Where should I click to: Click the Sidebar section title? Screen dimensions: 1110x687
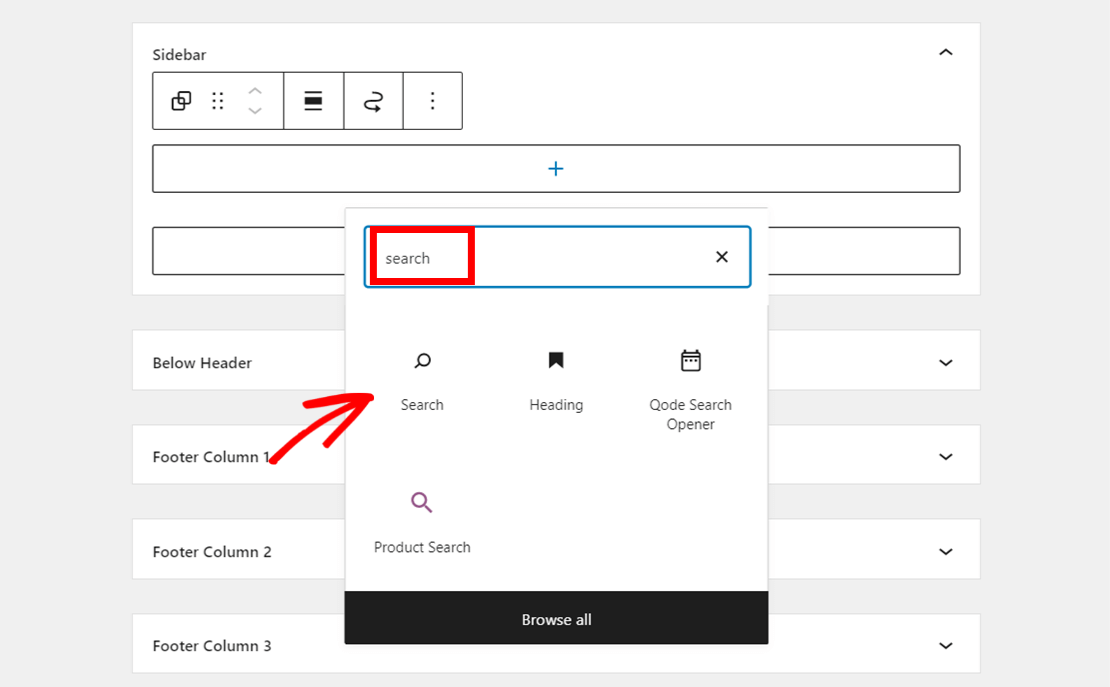click(x=179, y=55)
